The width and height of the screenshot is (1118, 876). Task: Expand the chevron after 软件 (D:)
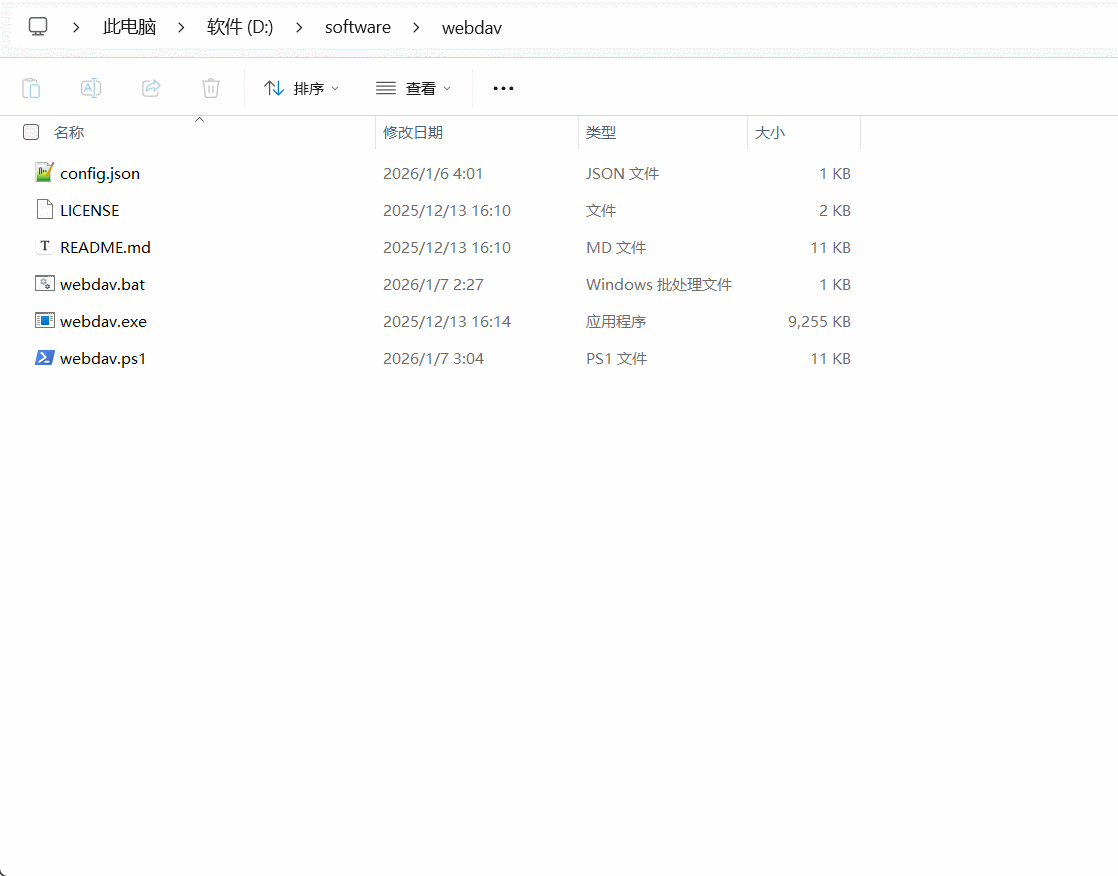(x=299, y=27)
